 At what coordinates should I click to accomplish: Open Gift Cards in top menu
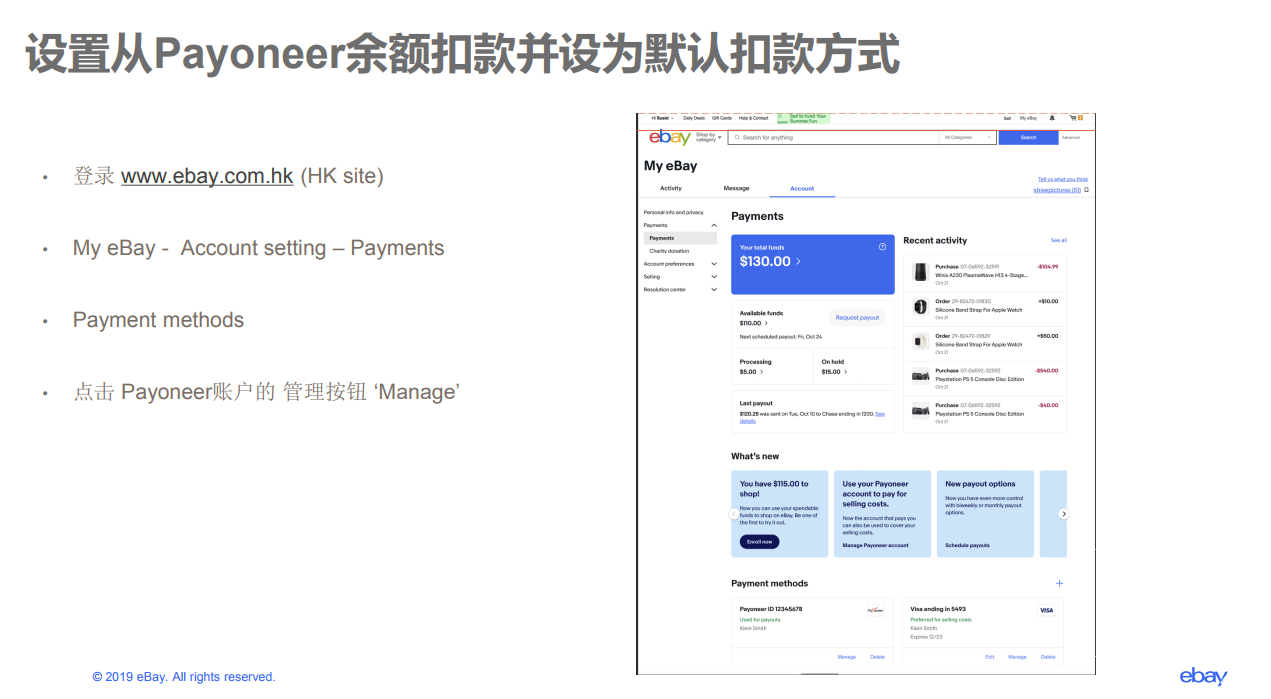coord(722,118)
